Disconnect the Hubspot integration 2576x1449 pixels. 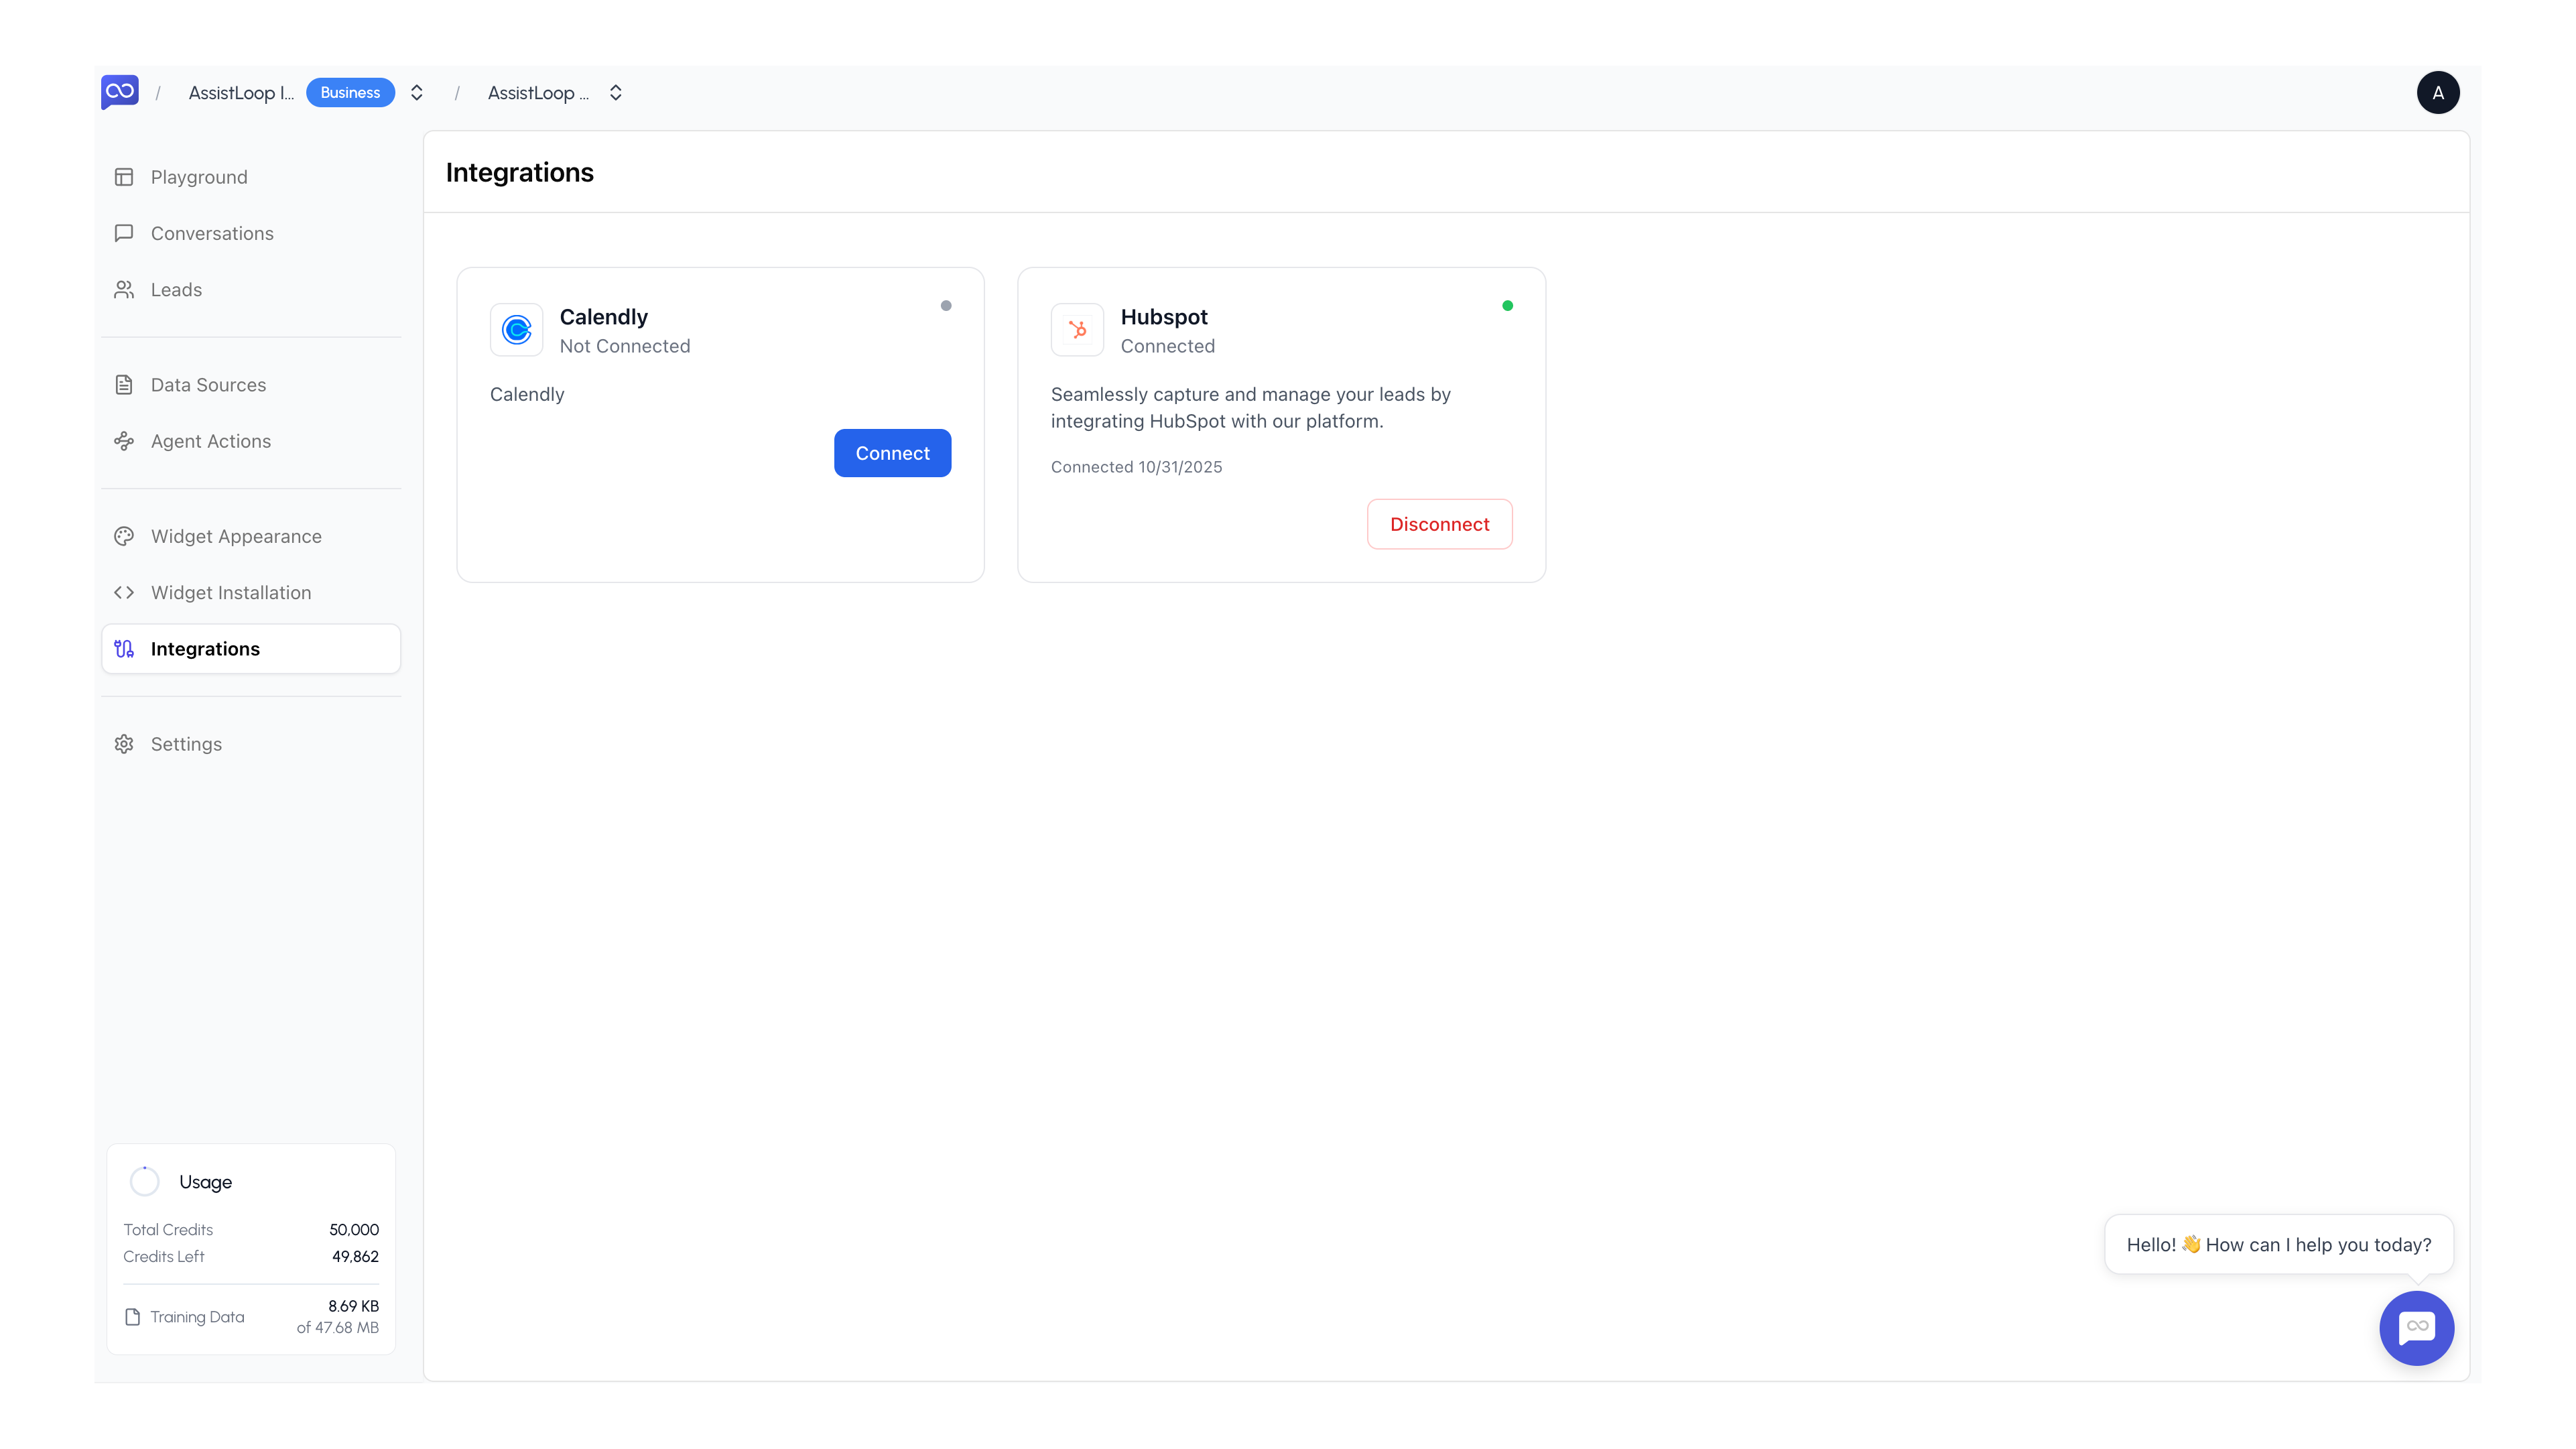pyautogui.click(x=1440, y=523)
